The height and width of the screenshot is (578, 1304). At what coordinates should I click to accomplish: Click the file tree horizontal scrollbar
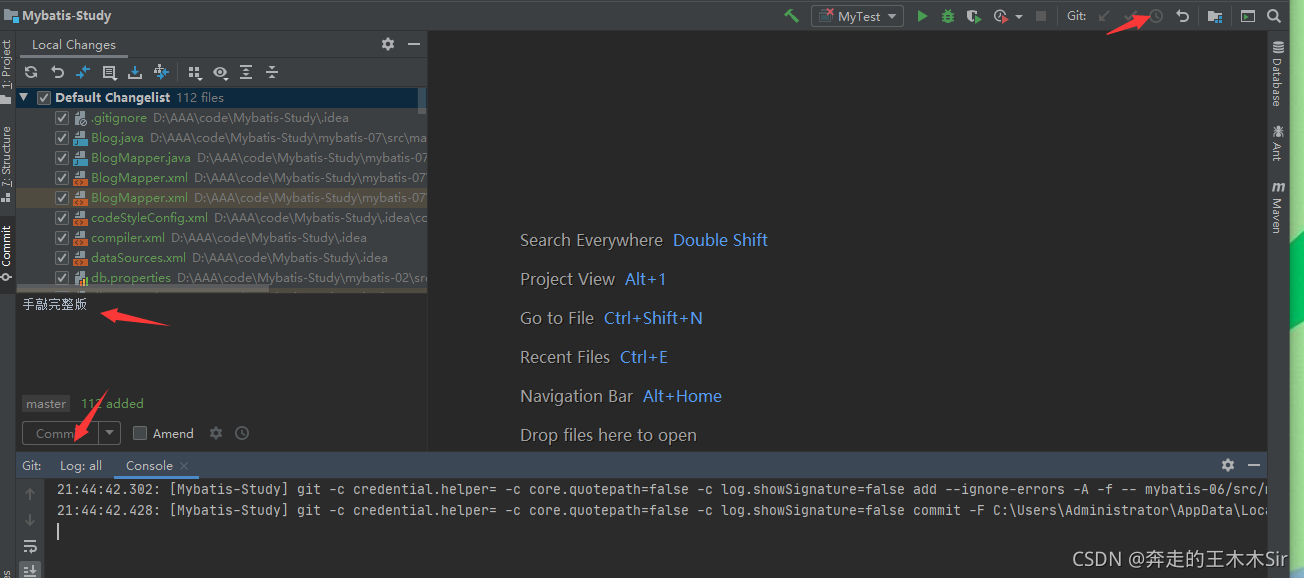coord(143,288)
